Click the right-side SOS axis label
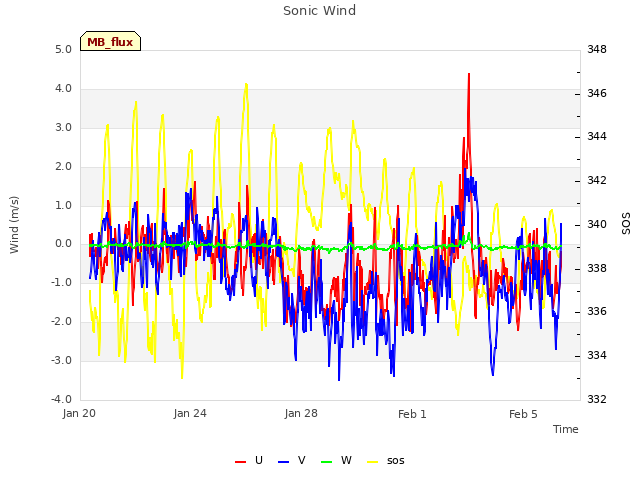Viewport: 640px width, 480px height. click(626, 224)
